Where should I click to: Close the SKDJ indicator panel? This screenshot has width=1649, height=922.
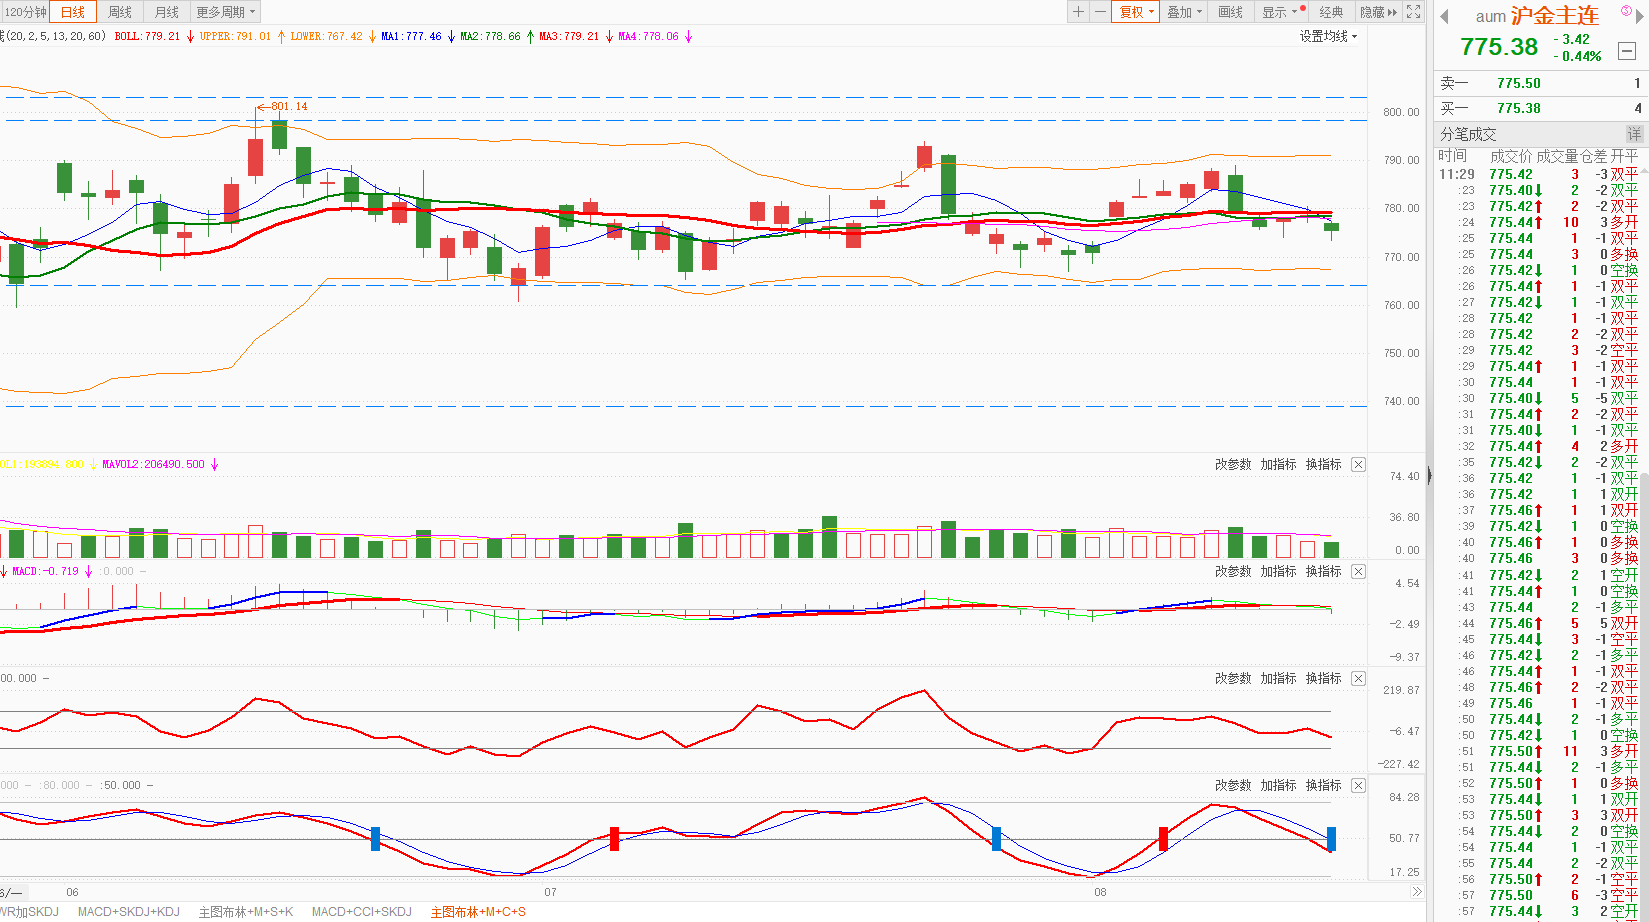pyautogui.click(x=1358, y=785)
